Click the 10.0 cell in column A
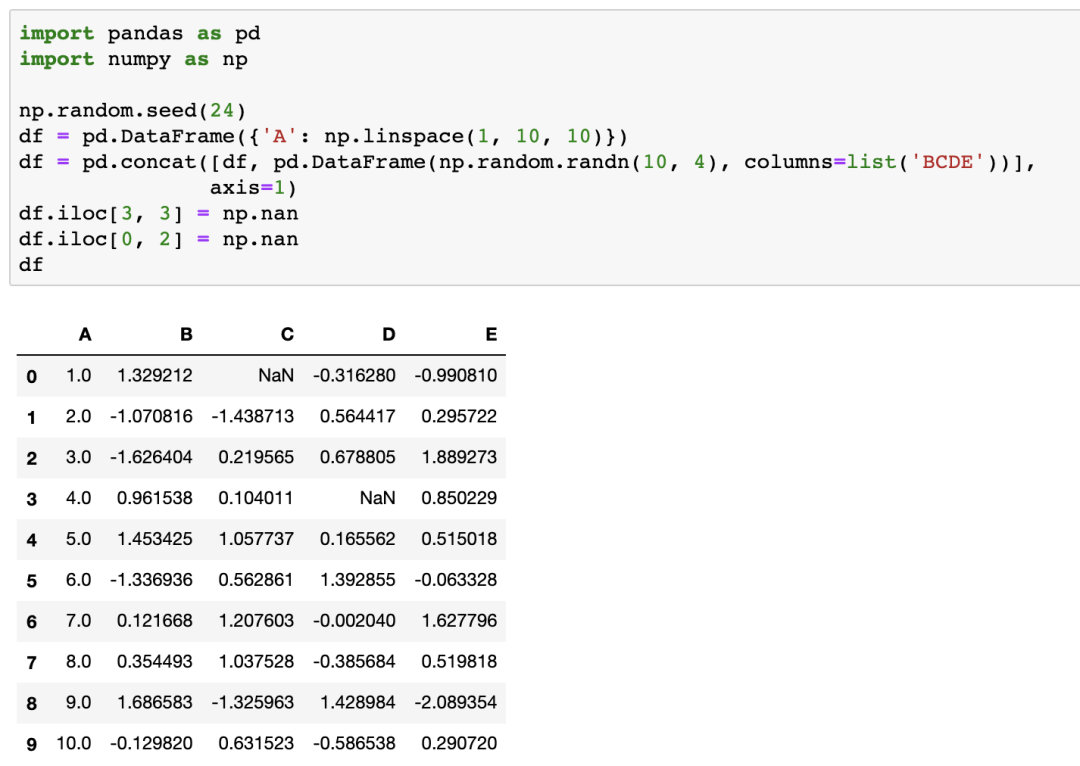The width and height of the screenshot is (1080, 766). [74, 743]
